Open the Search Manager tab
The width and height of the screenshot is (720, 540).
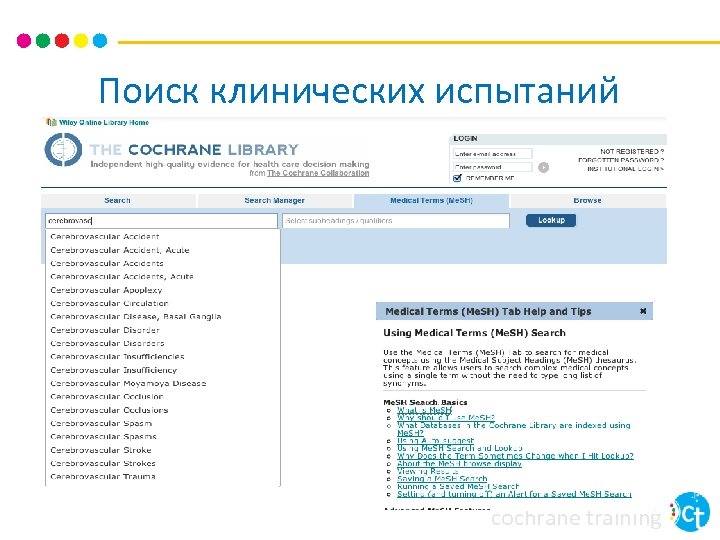coord(275,201)
